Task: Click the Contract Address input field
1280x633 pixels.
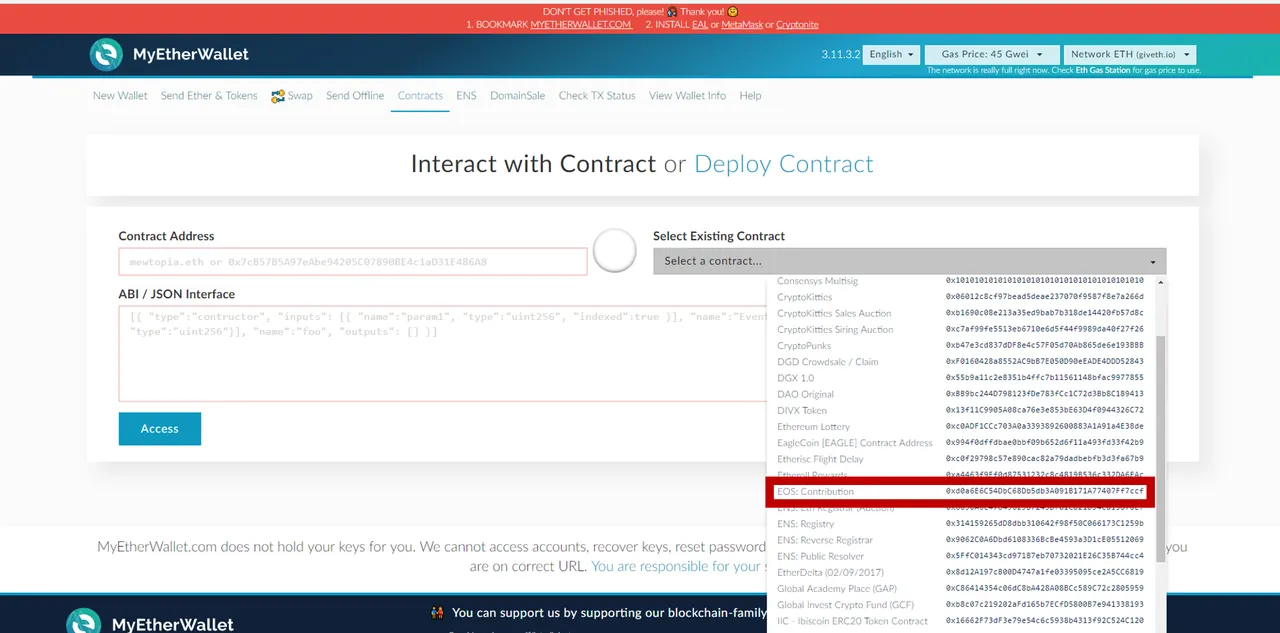Action: tap(353, 262)
